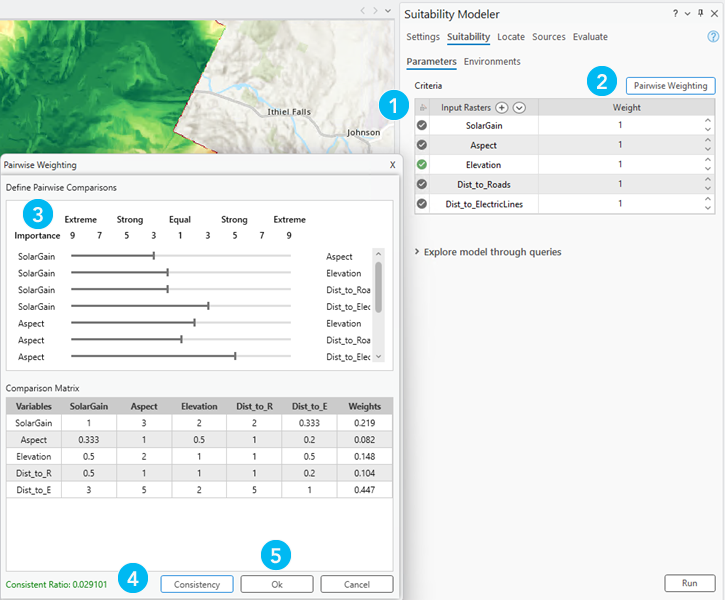Switch to the Evaluate tab
The width and height of the screenshot is (725, 600).
click(x=590, y=37)
